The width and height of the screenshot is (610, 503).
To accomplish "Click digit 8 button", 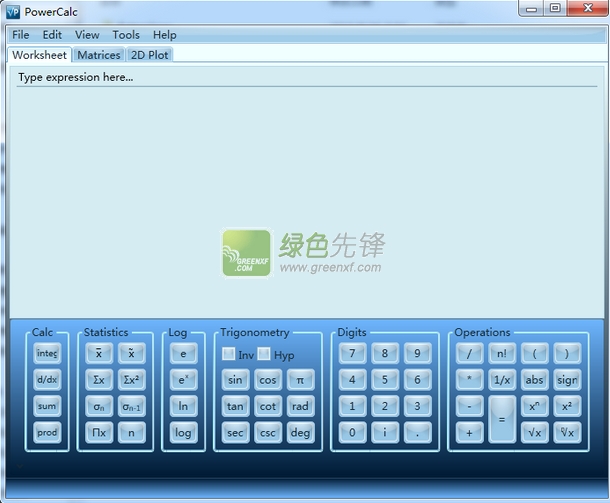I will (x=385, y=353).
